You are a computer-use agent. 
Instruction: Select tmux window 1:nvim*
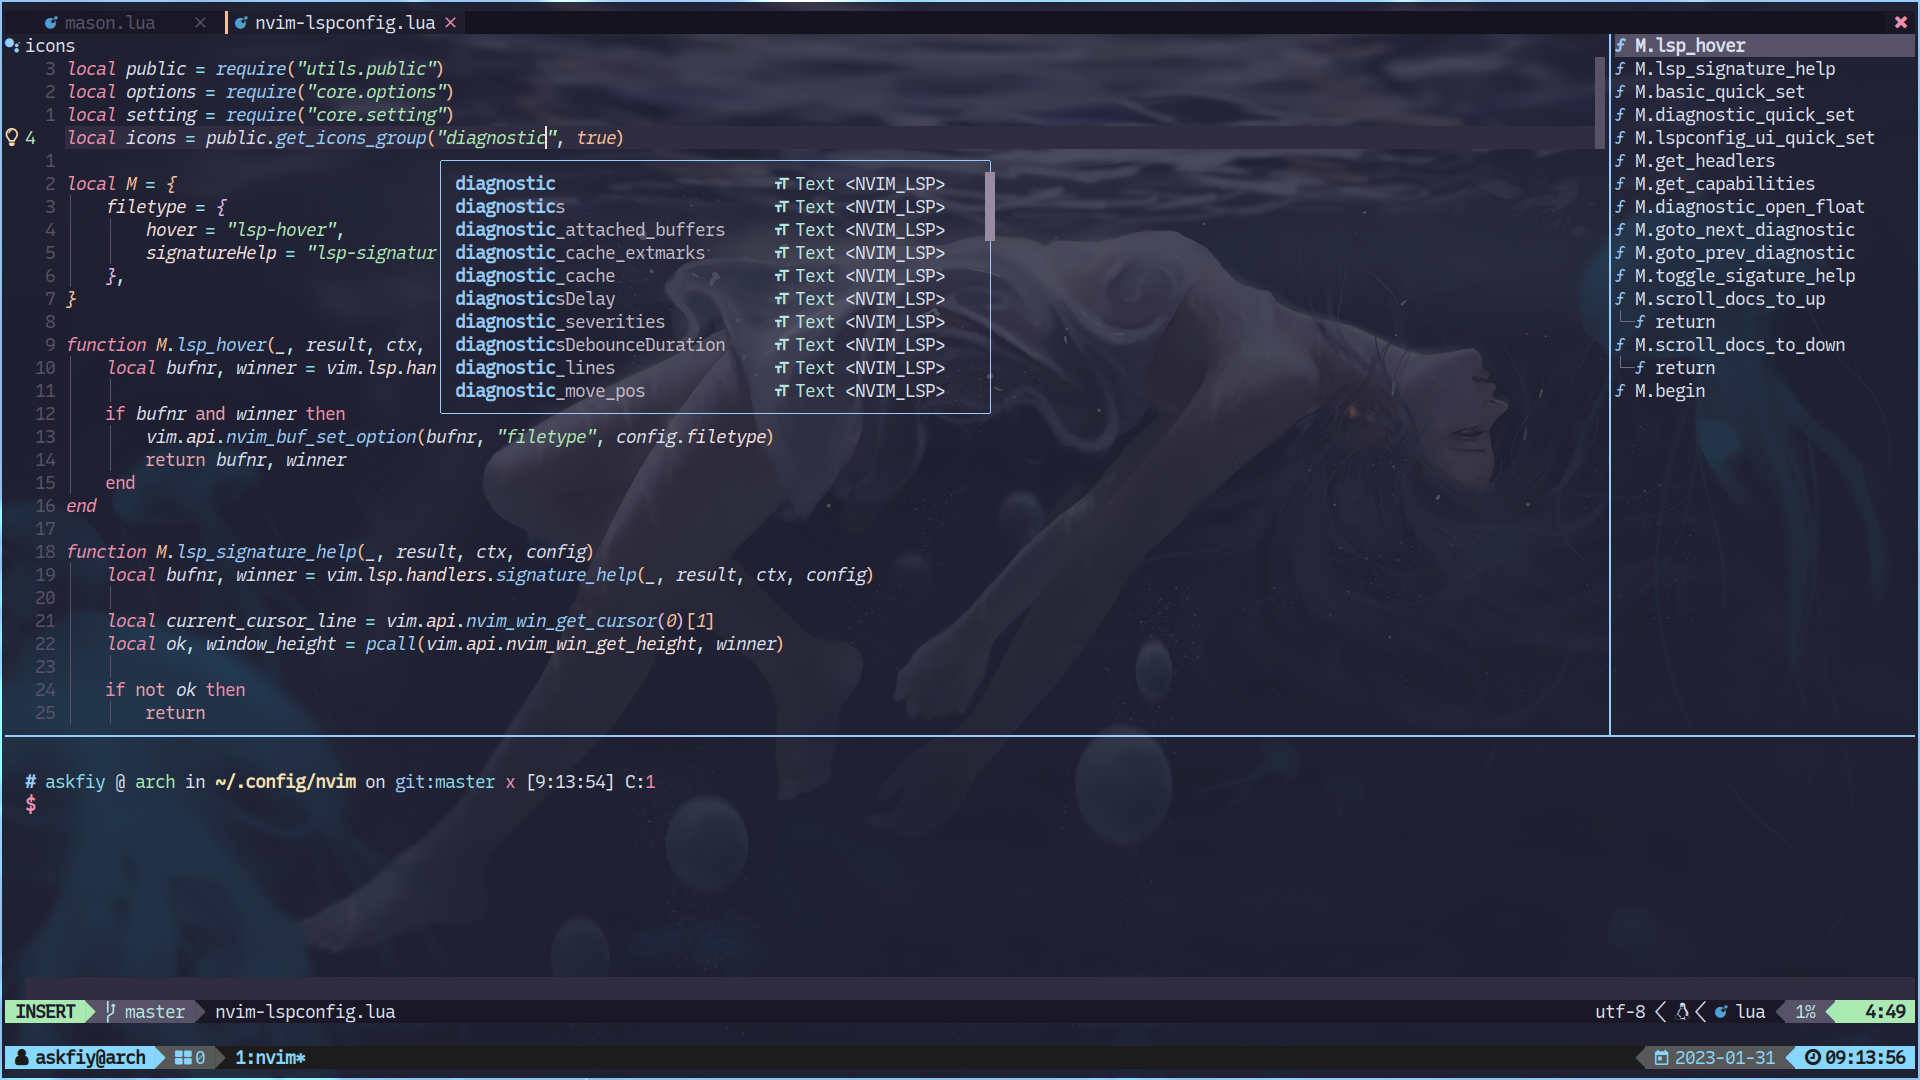[270, 1057]
